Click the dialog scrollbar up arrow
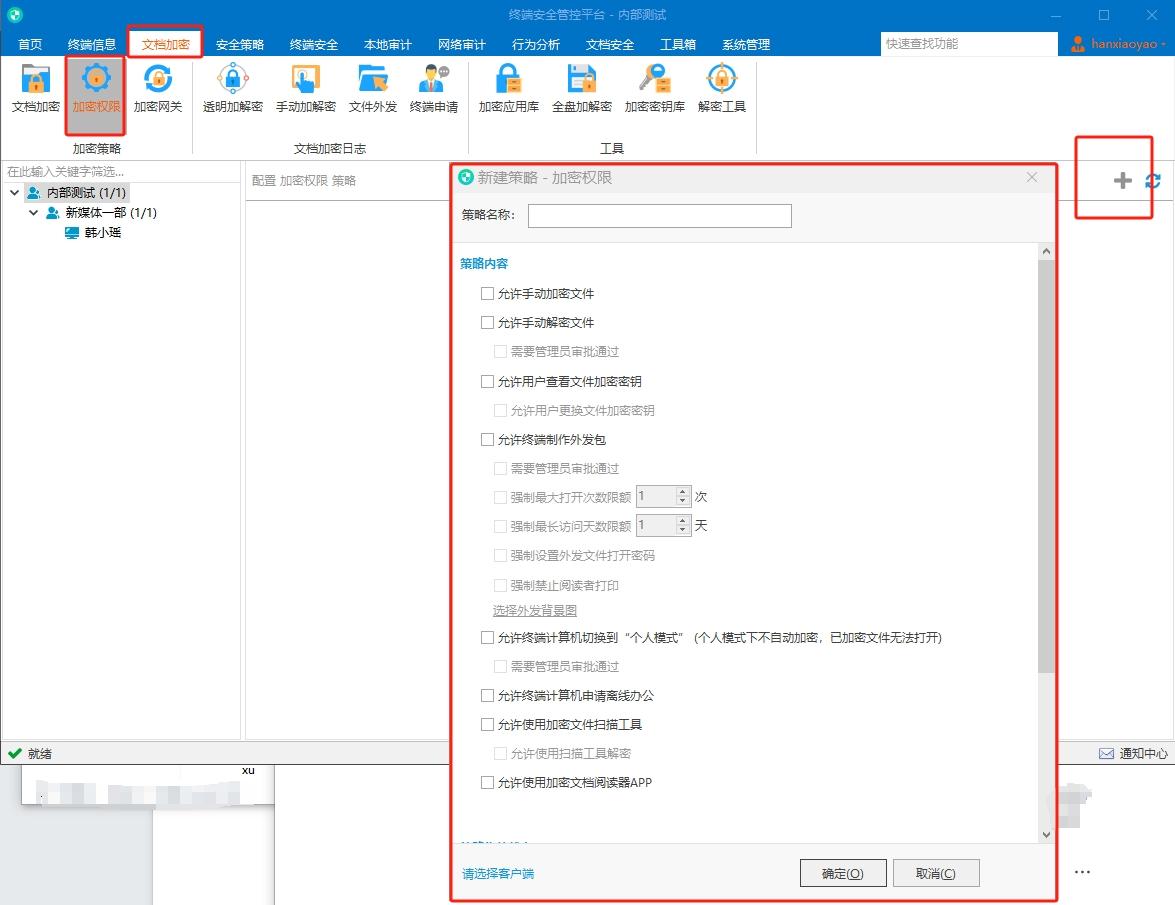The width and height of the screenshot is (1175, 905). coord(1046,252)
